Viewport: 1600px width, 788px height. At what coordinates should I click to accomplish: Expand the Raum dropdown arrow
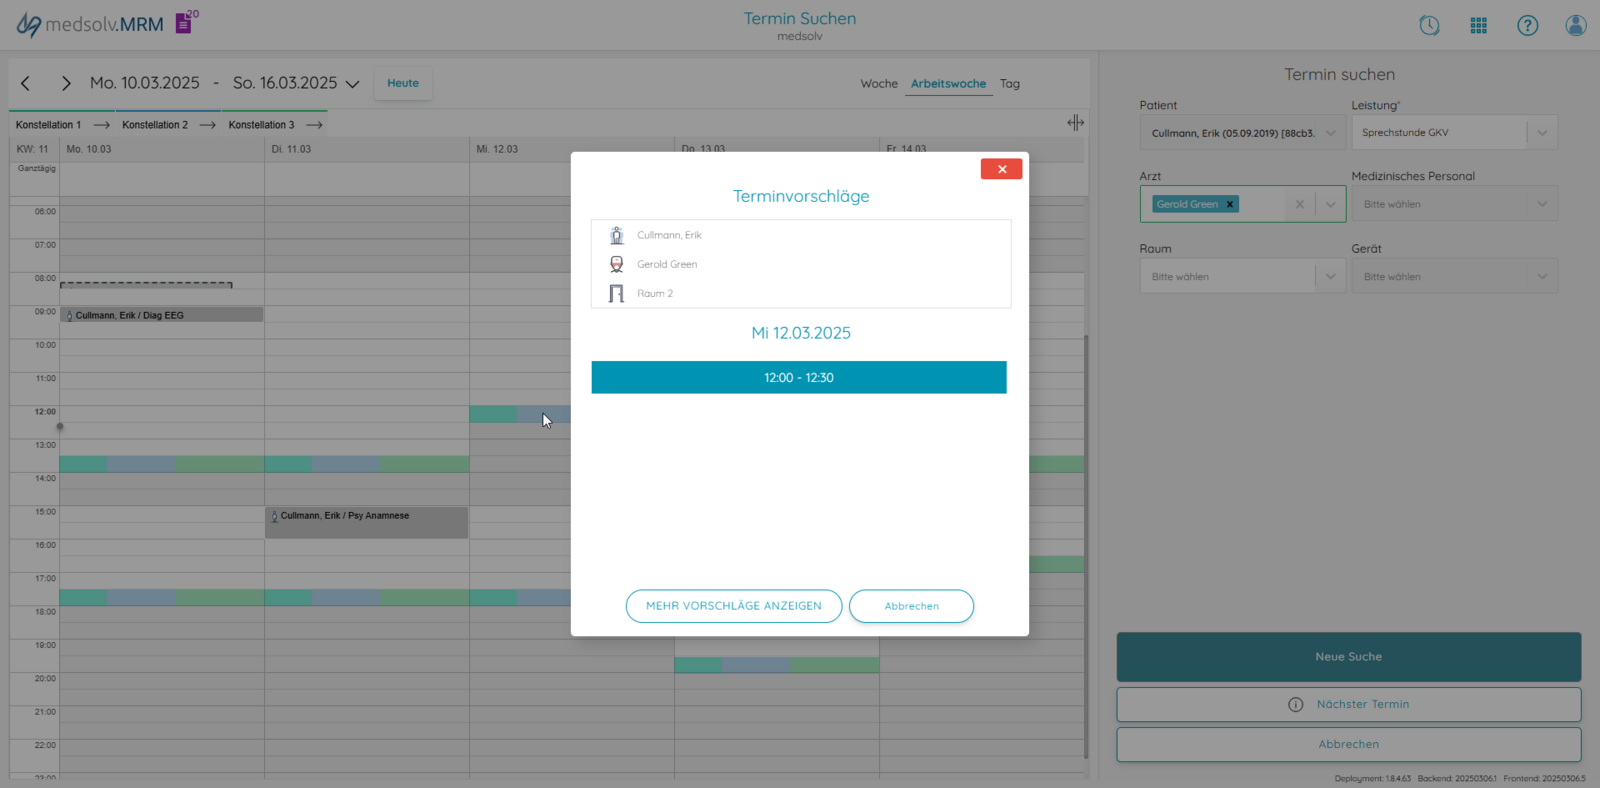pyautogui.click(x=1330, y=277)
